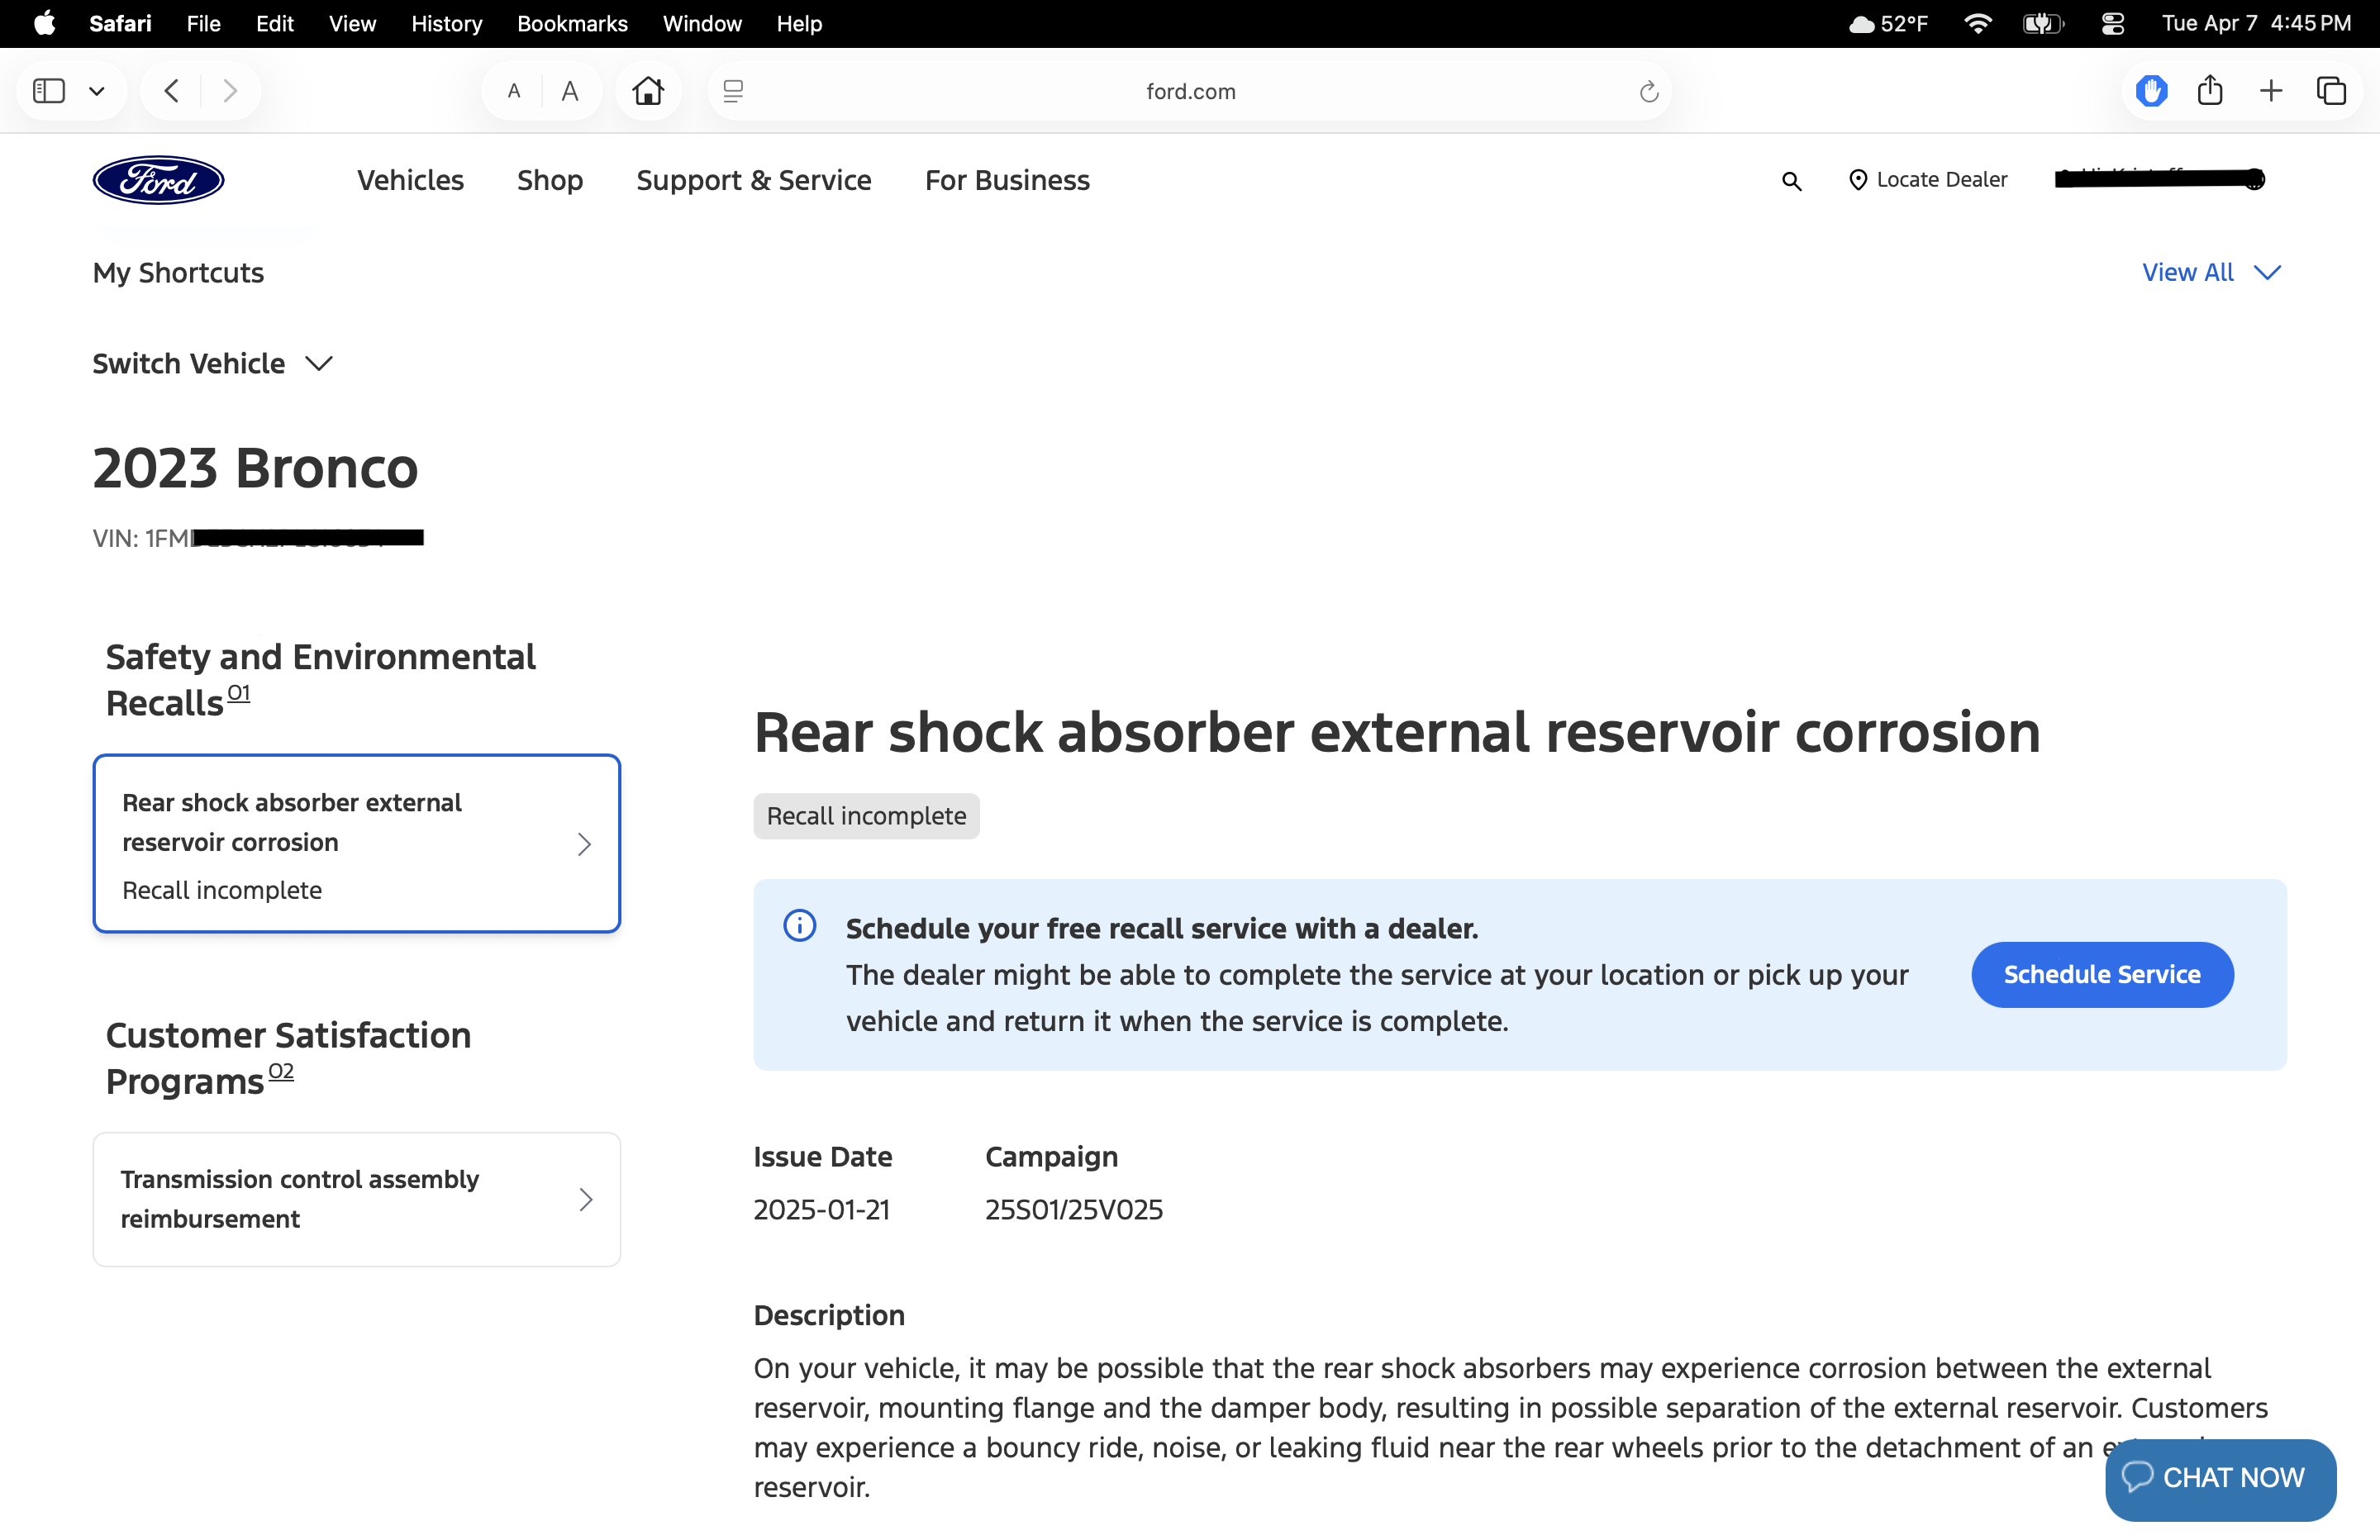Viewport: 2380px width, 1540px height.
Task: Open a new tab with the plus icon
Action: pos(2271,91)
